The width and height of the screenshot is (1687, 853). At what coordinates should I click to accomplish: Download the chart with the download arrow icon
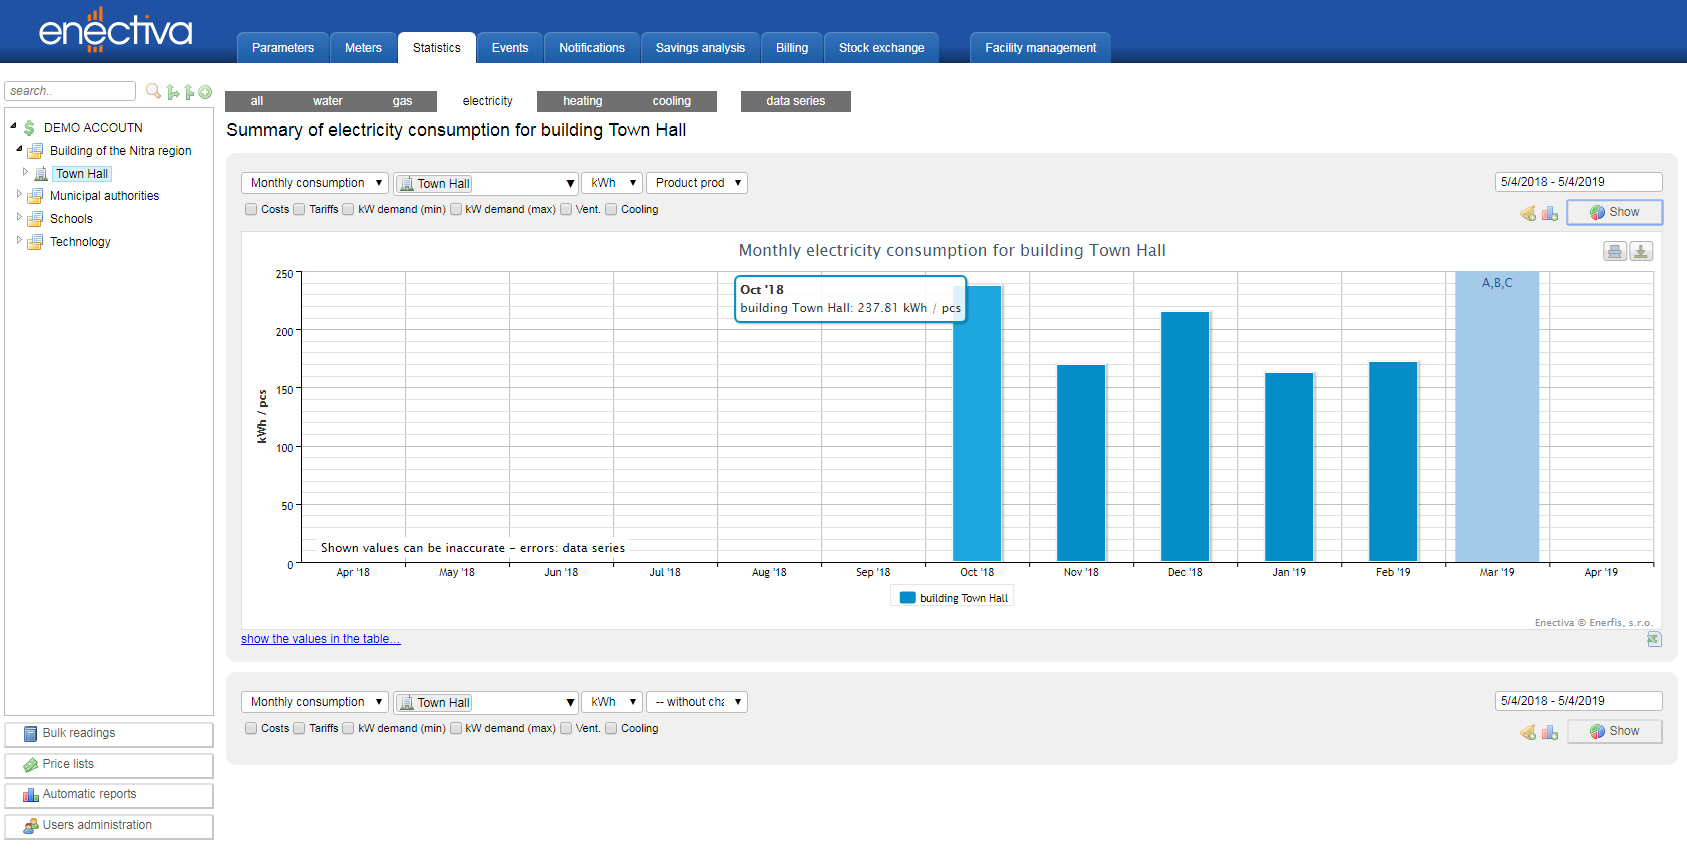pyautogui.click(x=1641, y=251)
